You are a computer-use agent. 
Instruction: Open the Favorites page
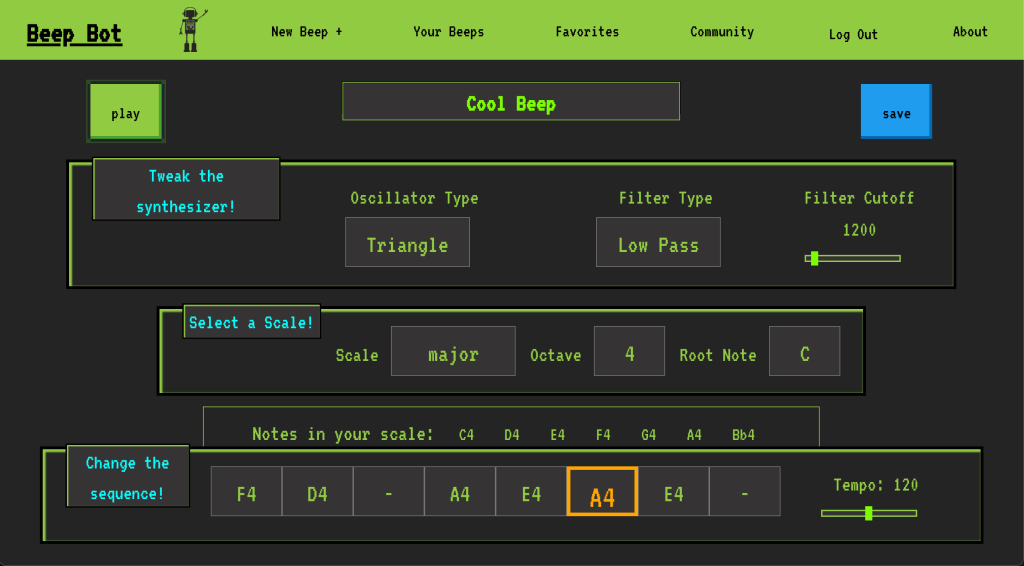pos(587,32)
